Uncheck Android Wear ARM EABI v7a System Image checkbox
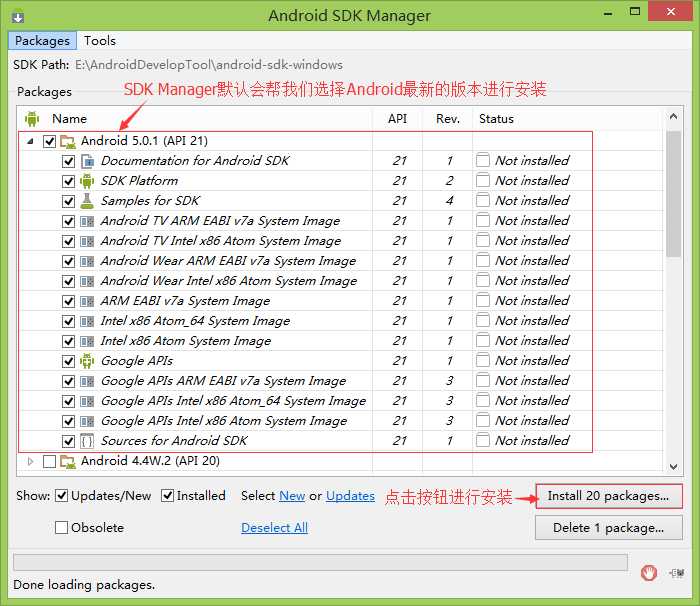 (x=68, y=261)
